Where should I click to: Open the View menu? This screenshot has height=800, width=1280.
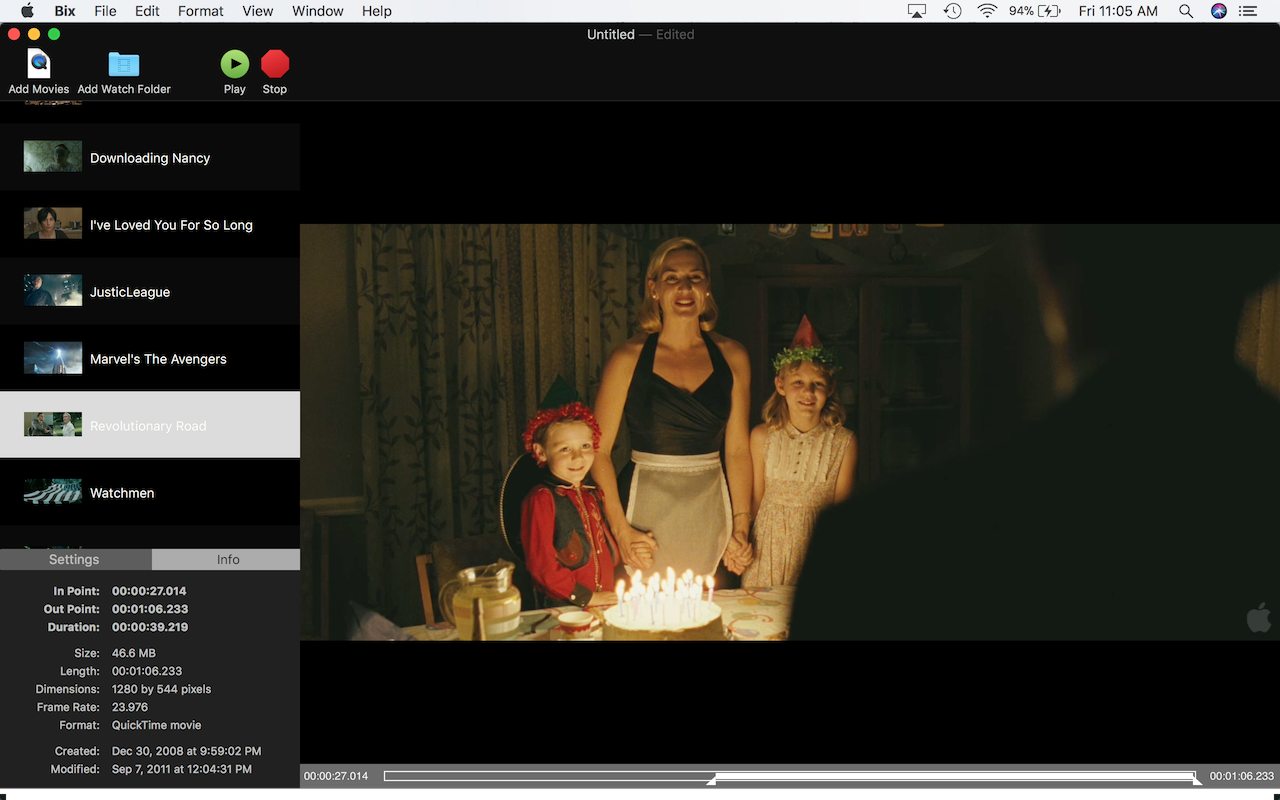(x=258, y=11)
